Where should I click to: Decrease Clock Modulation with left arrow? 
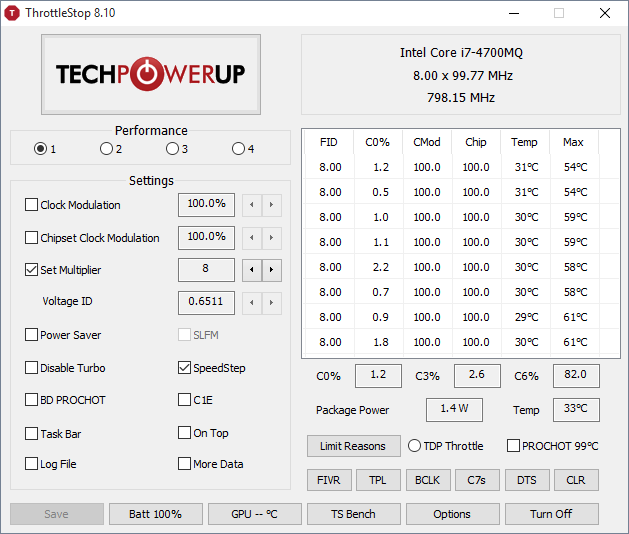[252, 205]
